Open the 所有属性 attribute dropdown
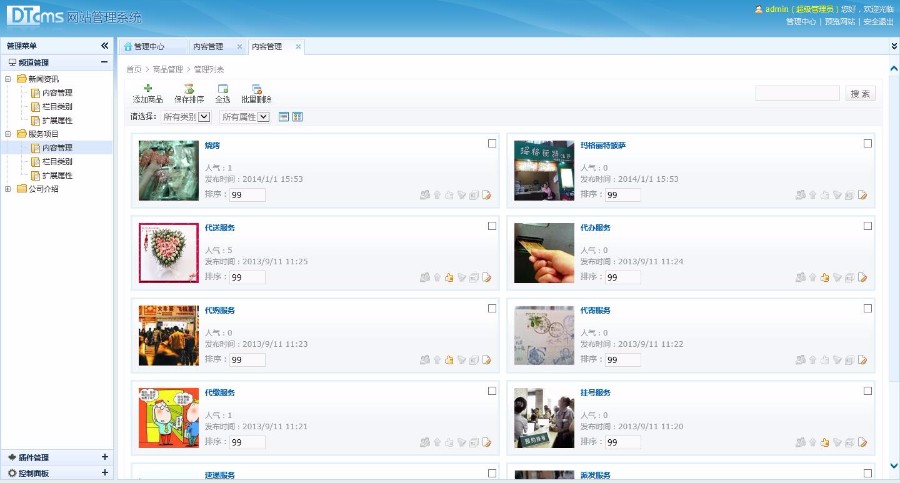900x483 pixels. tap(245, 117)
